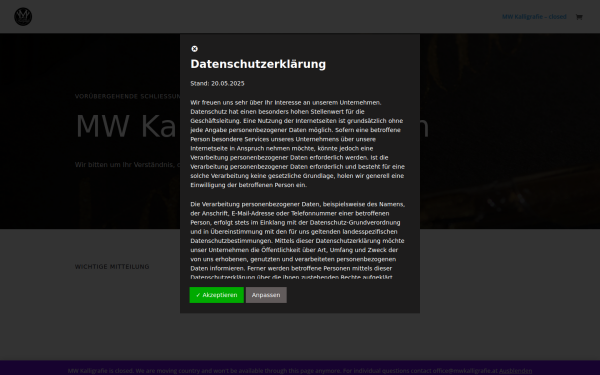
Task: Click the green Akzeptieren button
Action: point(217,295)
